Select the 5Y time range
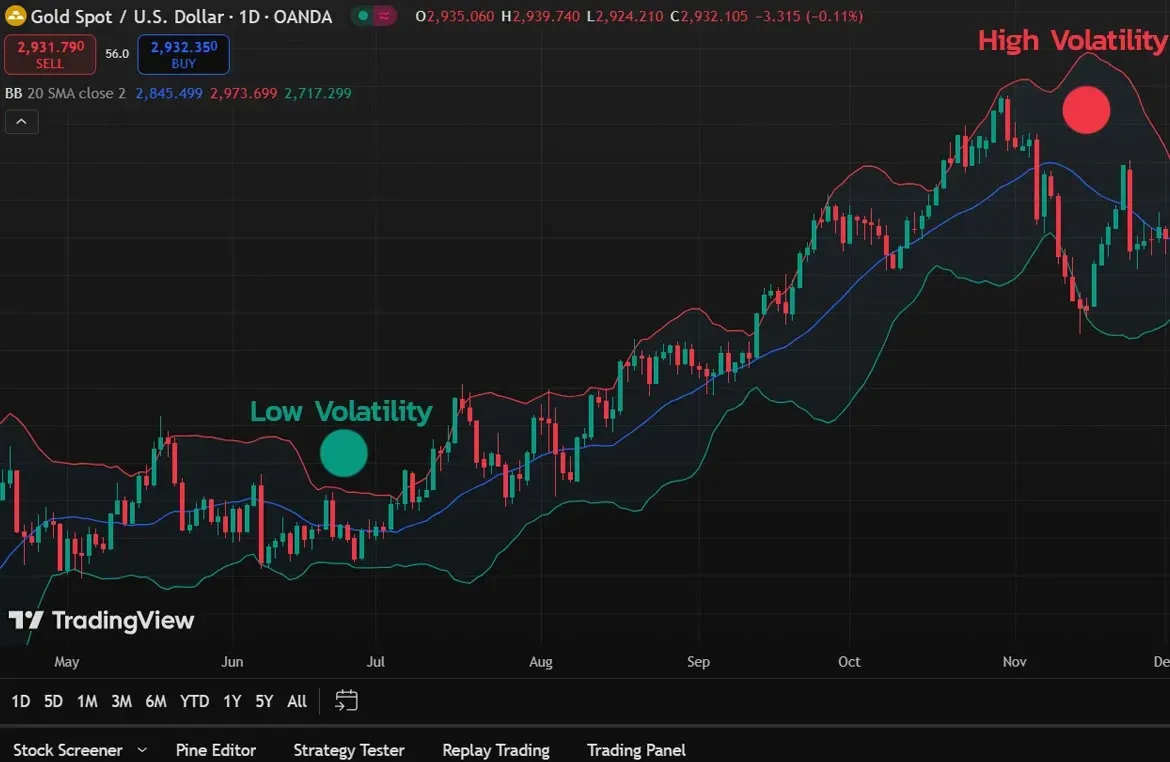 click(x=264, y=702)
